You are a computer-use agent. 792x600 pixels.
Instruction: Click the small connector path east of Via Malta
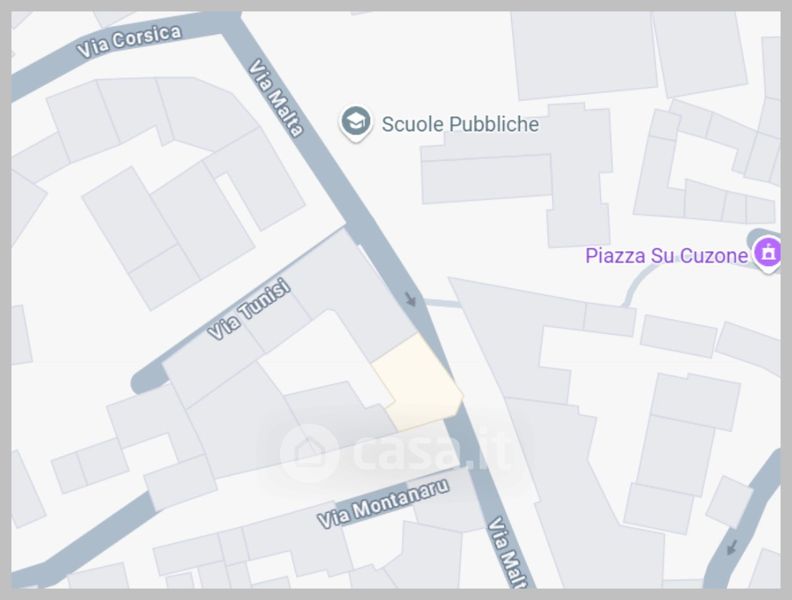coord(442,303)
